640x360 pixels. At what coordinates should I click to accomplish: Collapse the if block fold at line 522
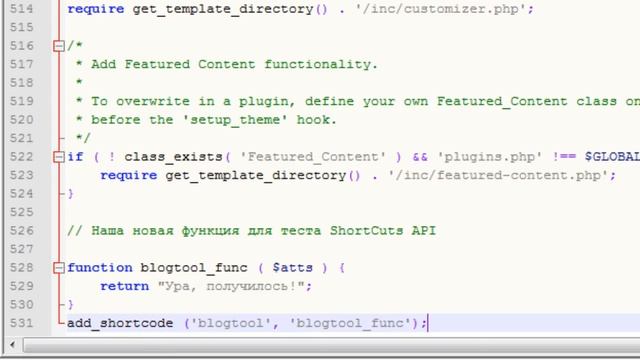(59, 157)
